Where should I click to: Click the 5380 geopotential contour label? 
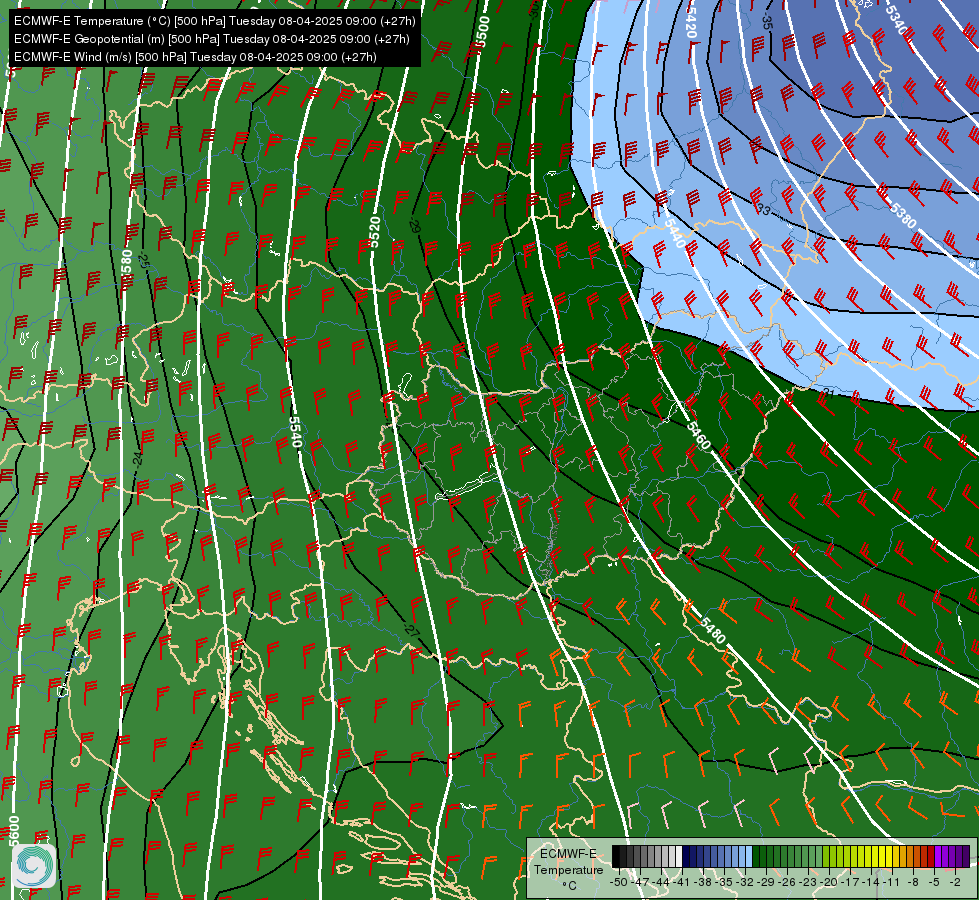click(x=903, y=215)
